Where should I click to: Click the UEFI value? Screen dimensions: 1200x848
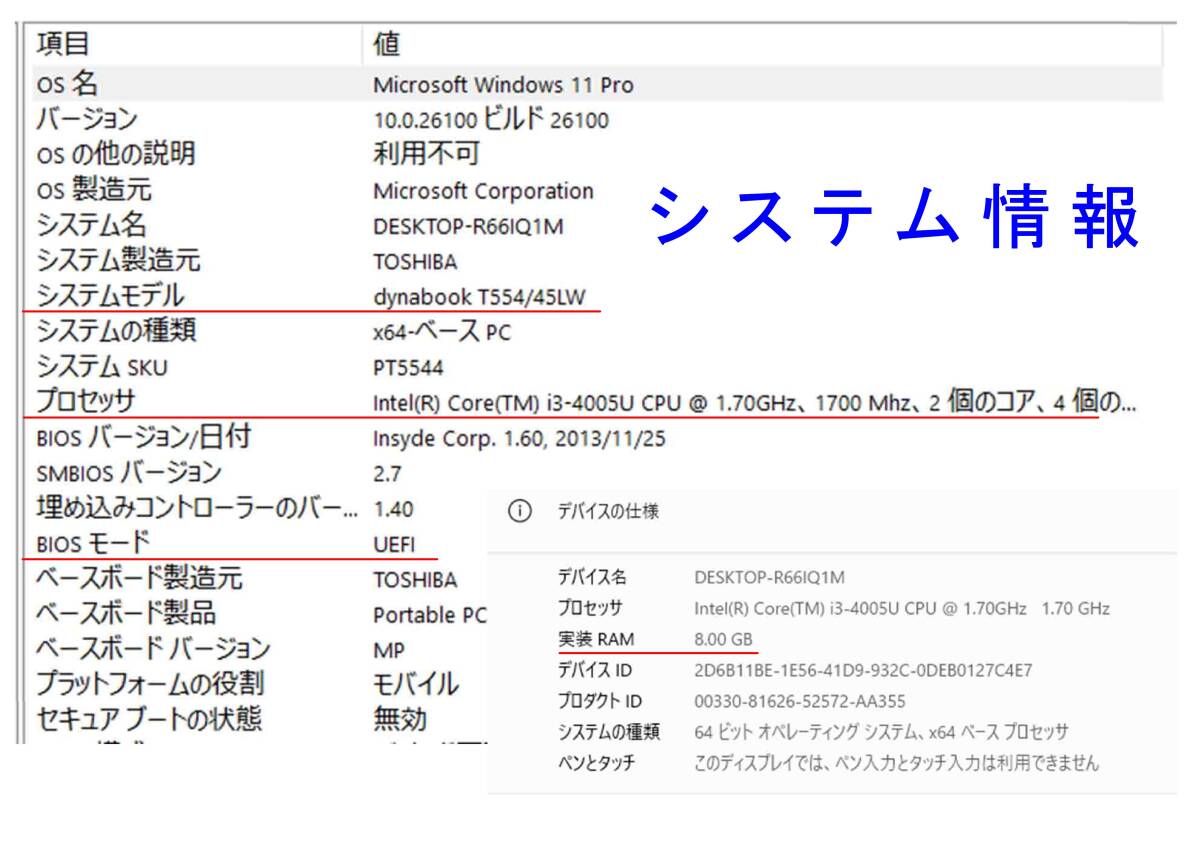(395, 545)
